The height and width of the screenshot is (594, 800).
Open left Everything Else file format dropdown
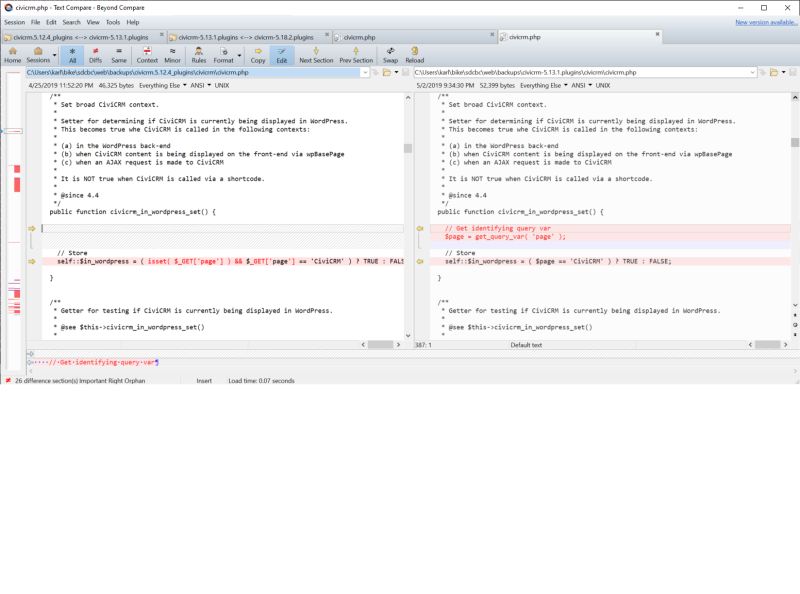pyautogui.click(x=162, y=86)
